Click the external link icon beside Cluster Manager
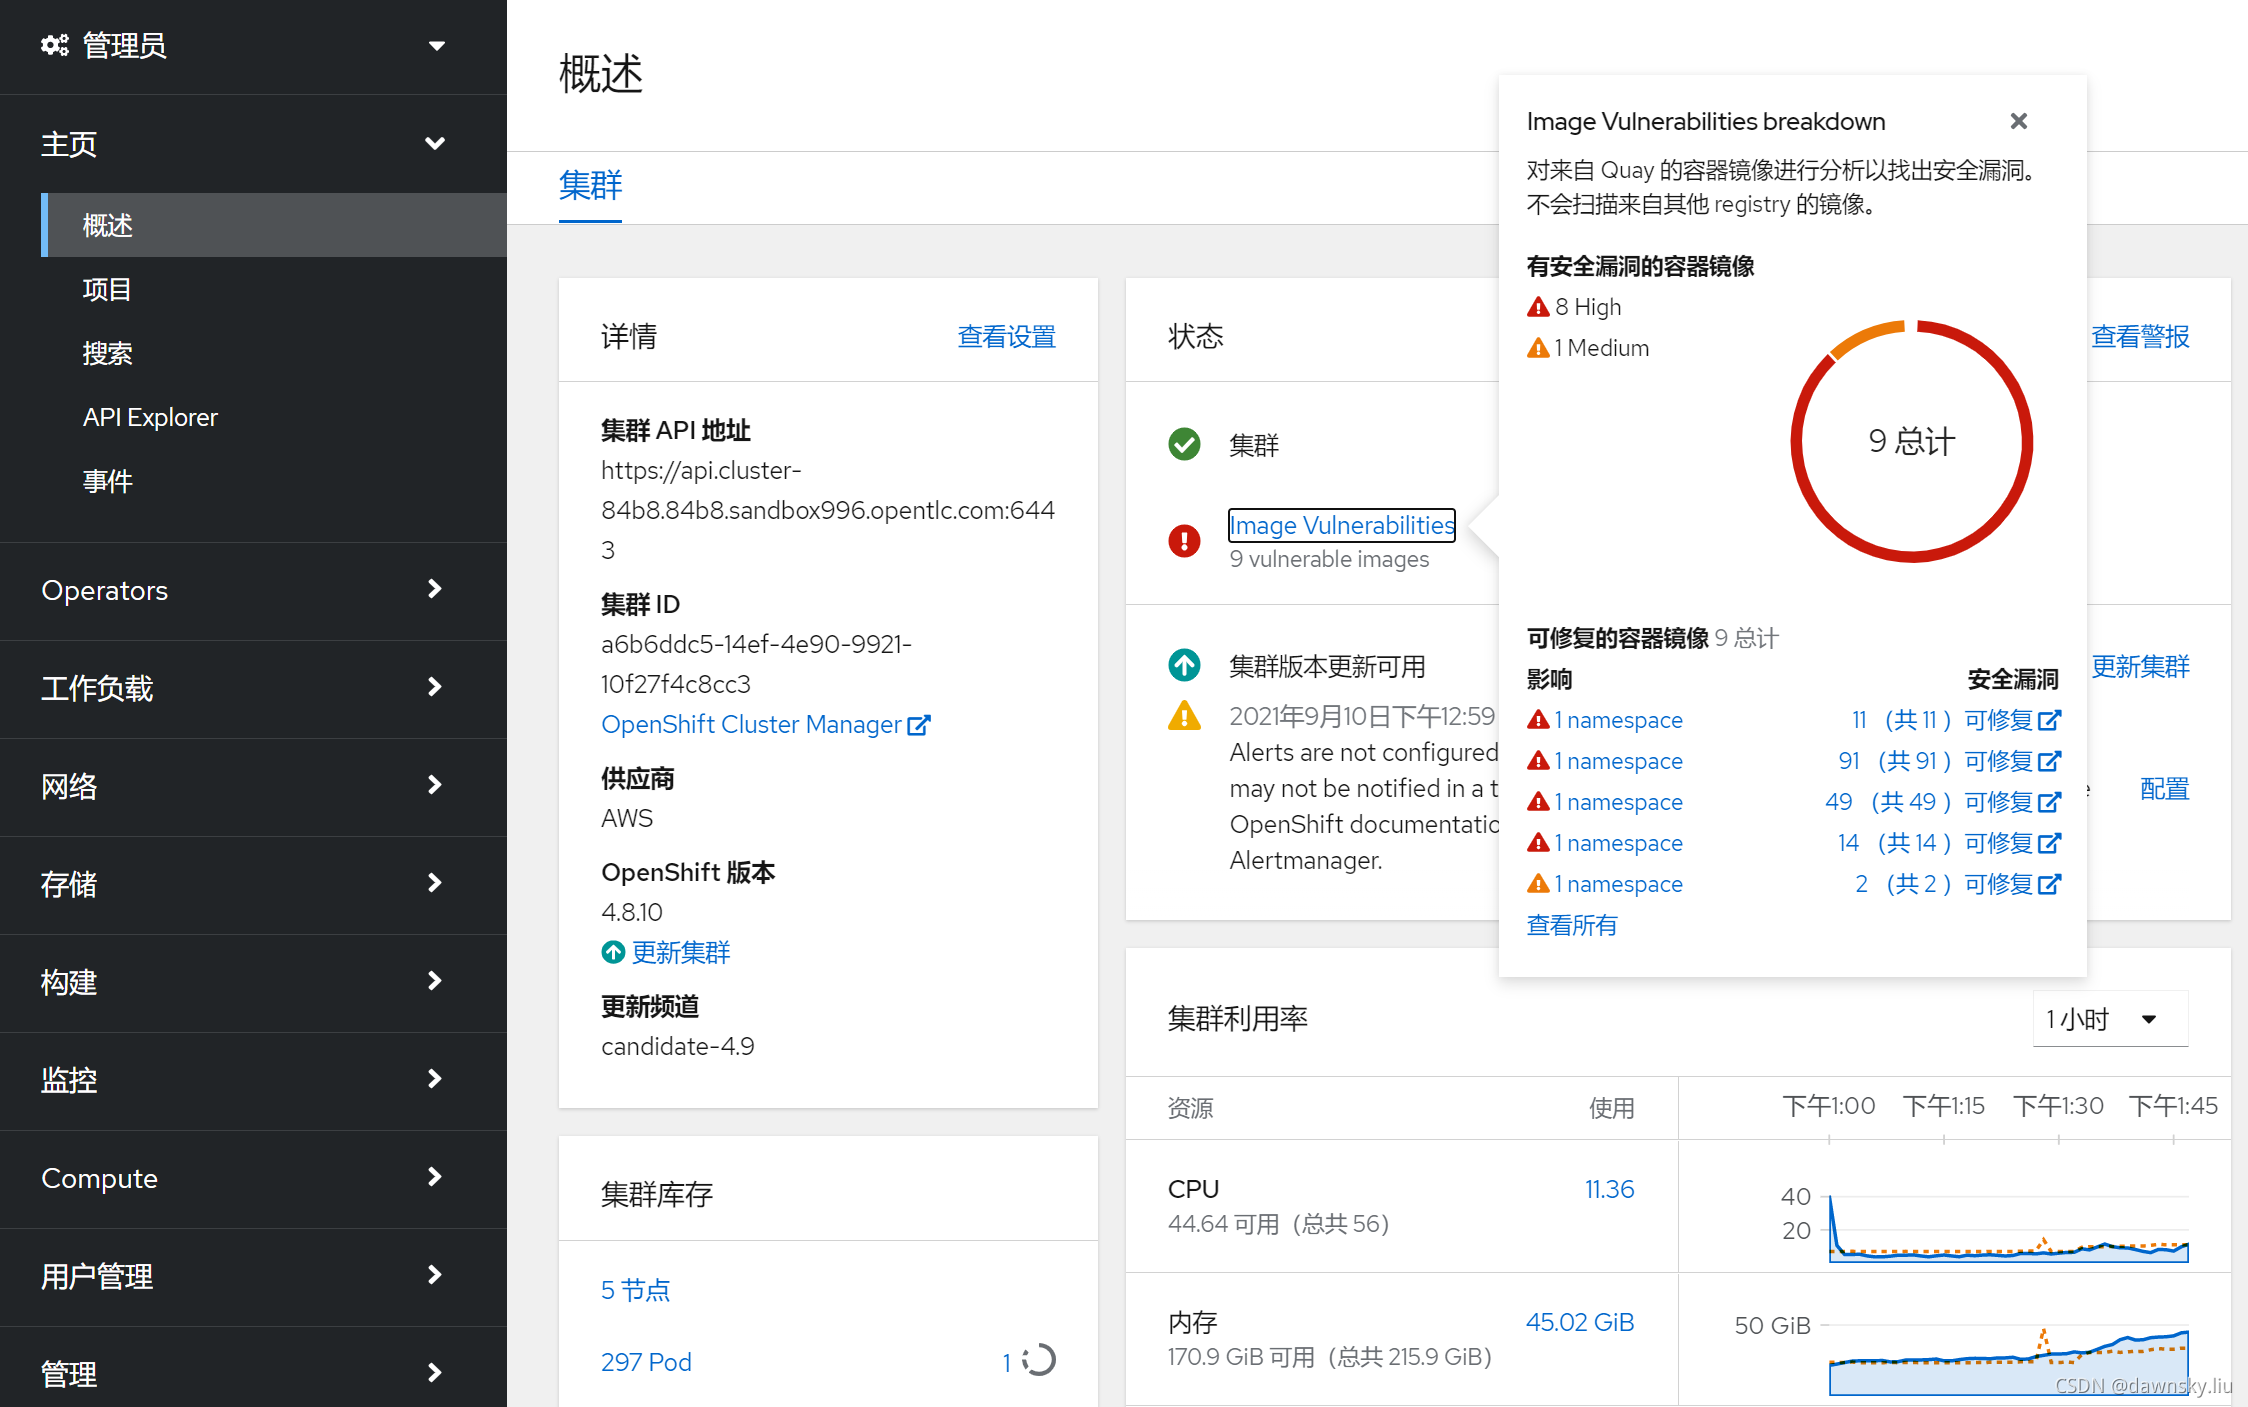The image size is (2248, 1407). click(919, 725)
